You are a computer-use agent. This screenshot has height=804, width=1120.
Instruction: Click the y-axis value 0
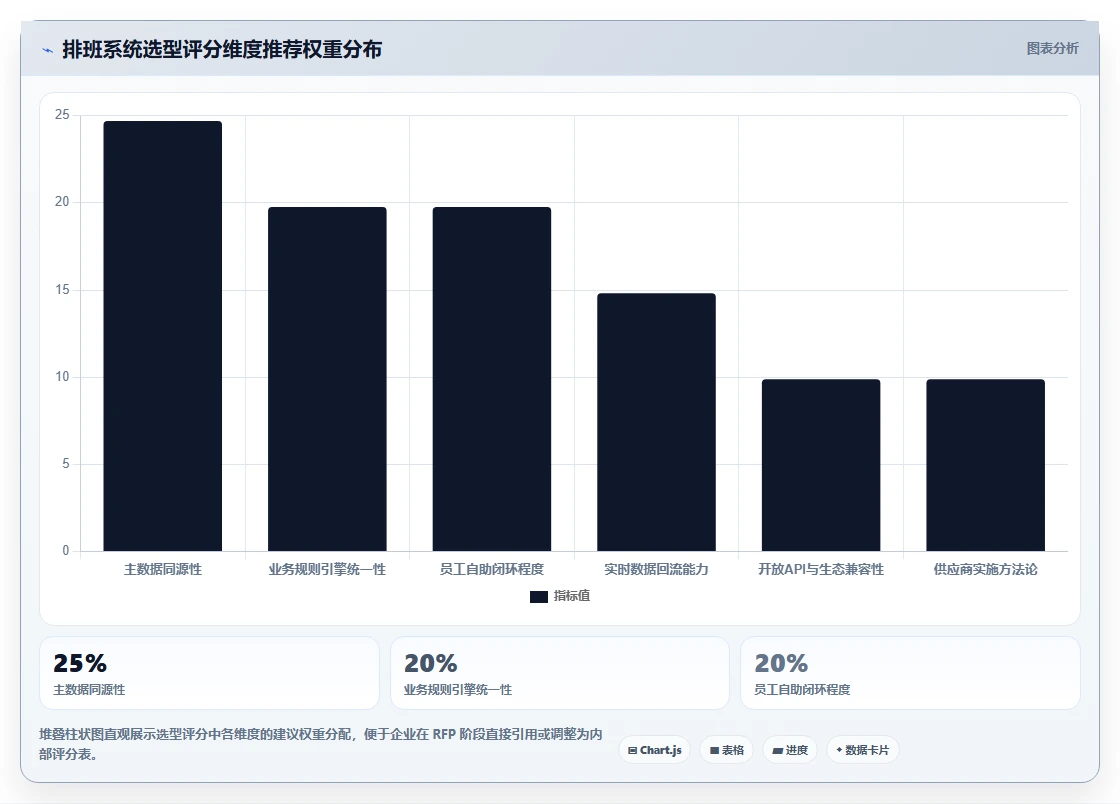point(66,551)
